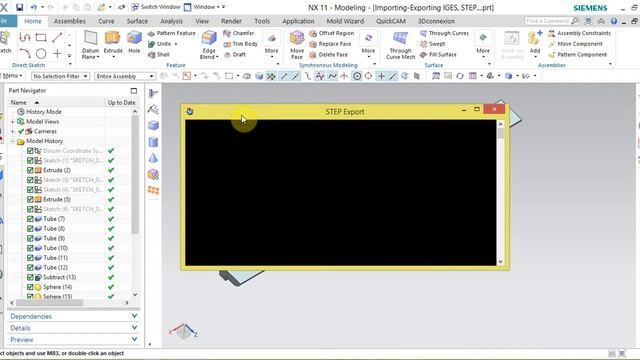The width and height of the screenshot is (640, 360).
Task: Click the Menu button on selection bar
Action: (x=11, y=76)
